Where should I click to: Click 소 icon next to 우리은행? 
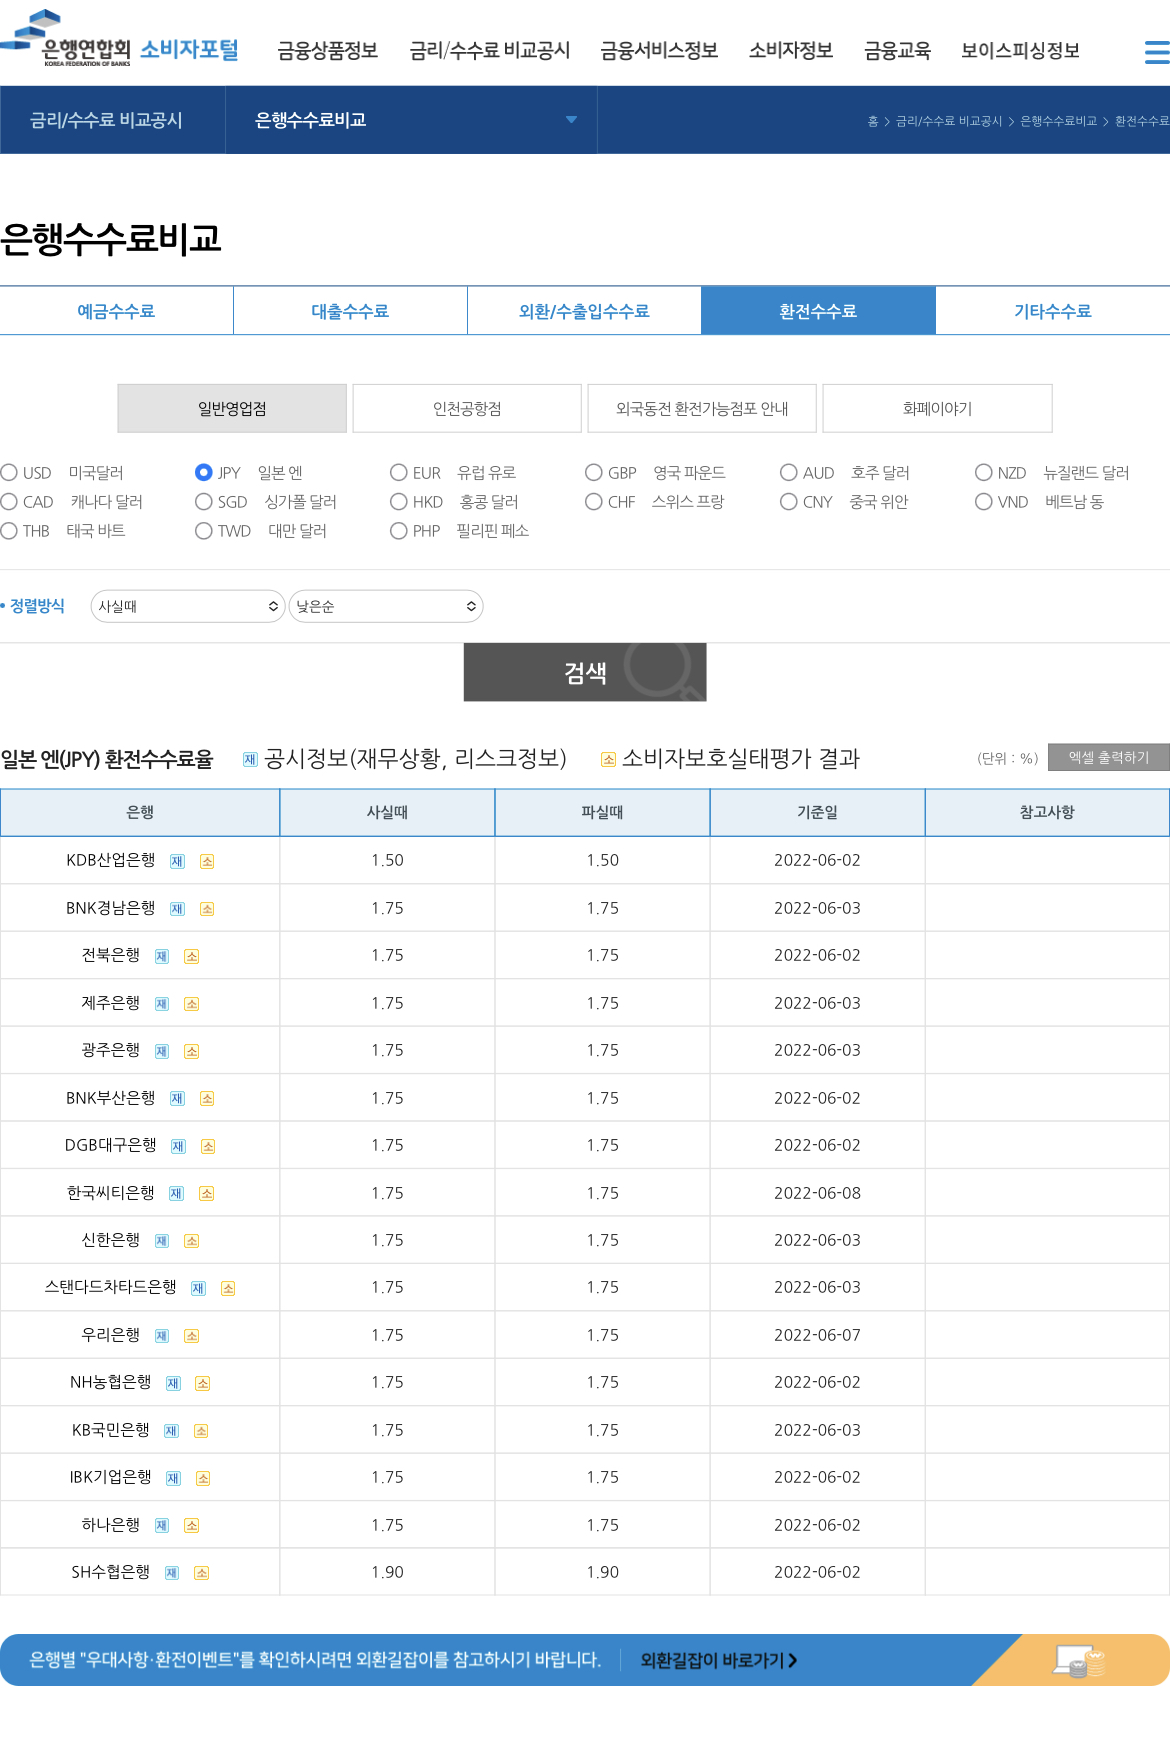click(192, 1337)
